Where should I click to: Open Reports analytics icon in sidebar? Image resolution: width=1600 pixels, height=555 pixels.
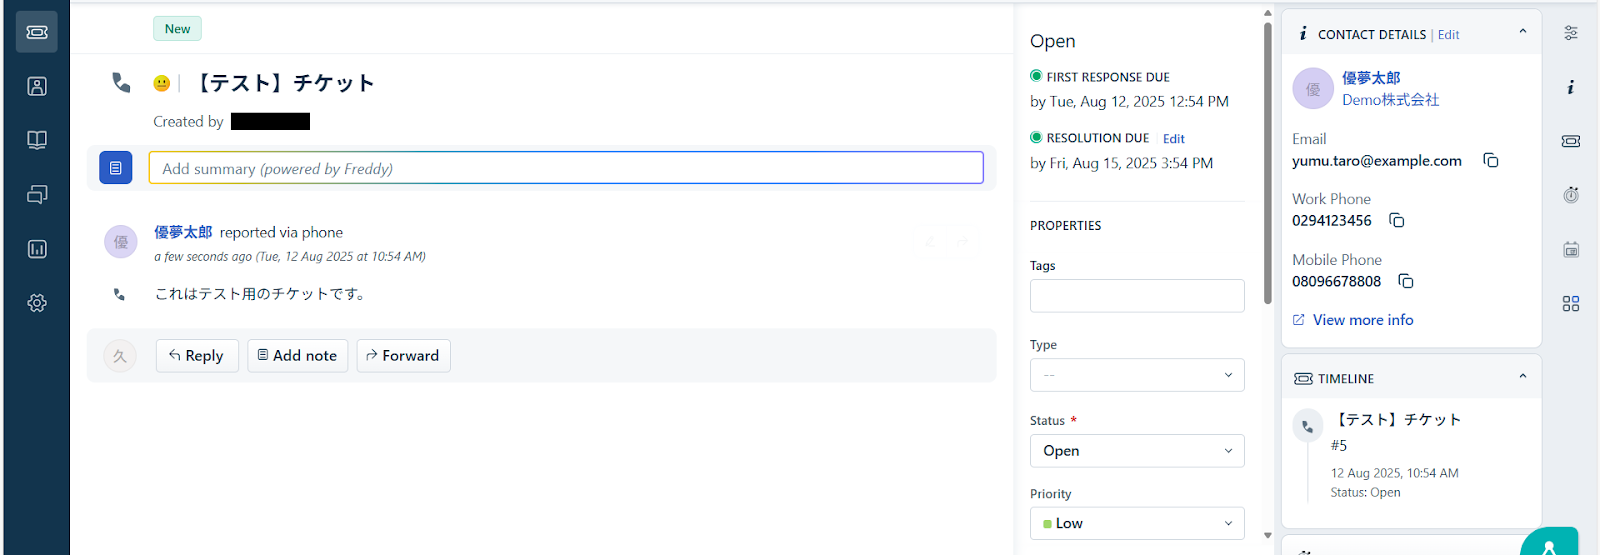pyautogui.click(x=37, y=249)
